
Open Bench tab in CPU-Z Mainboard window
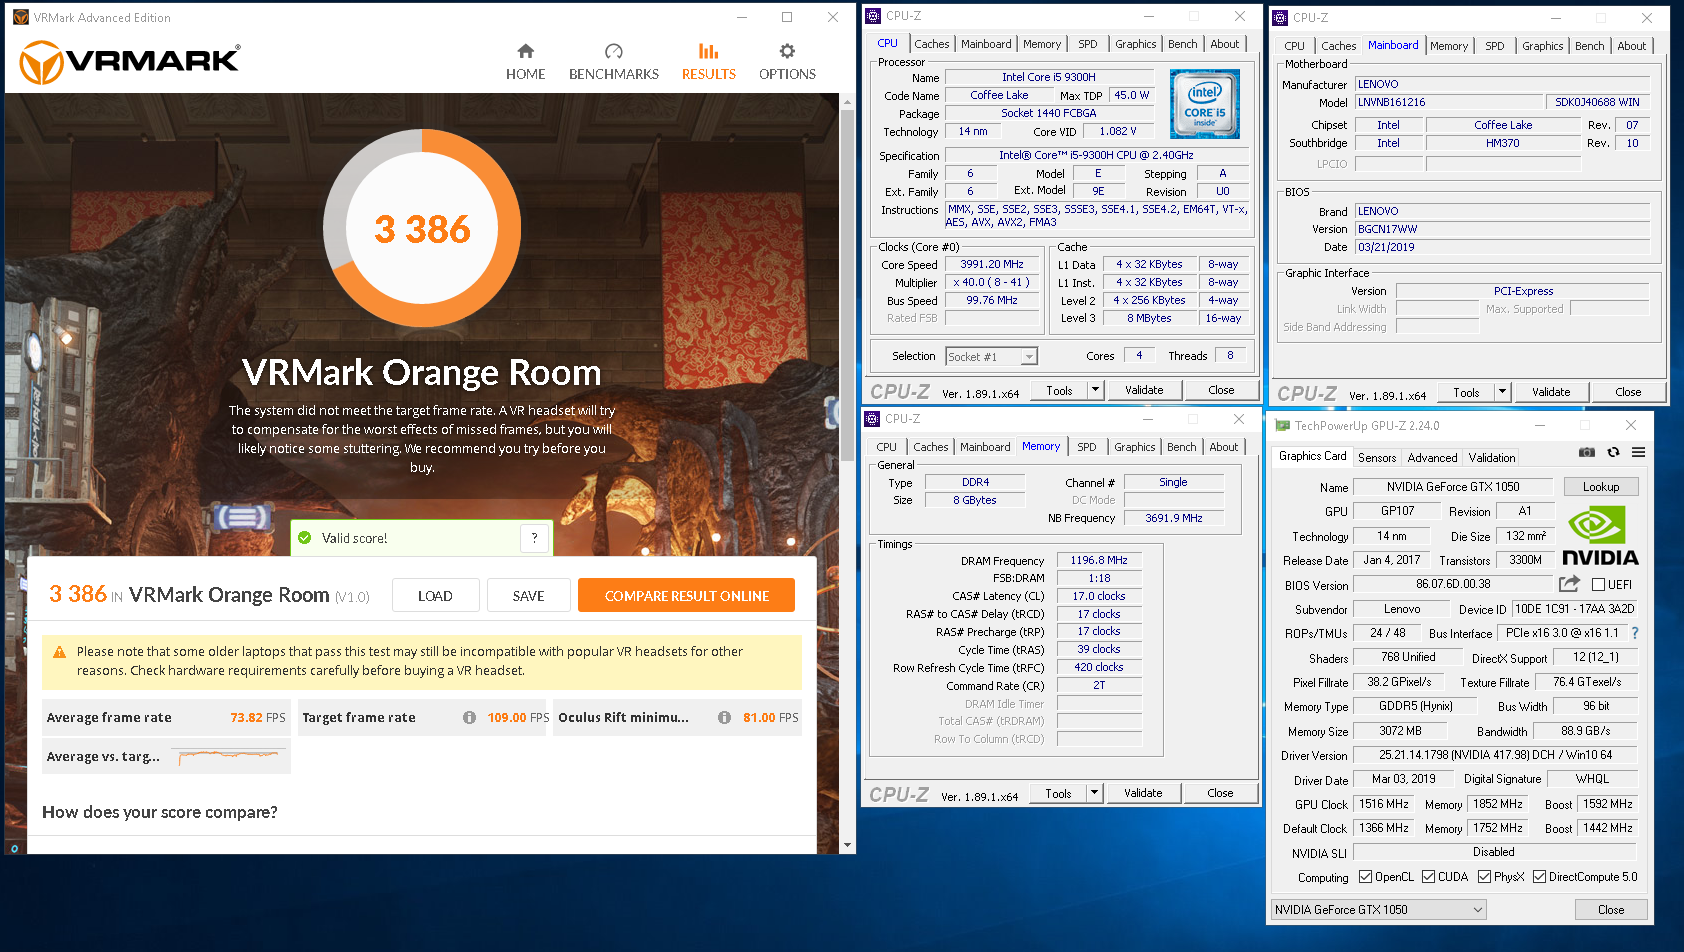(x=1589, y=46)
